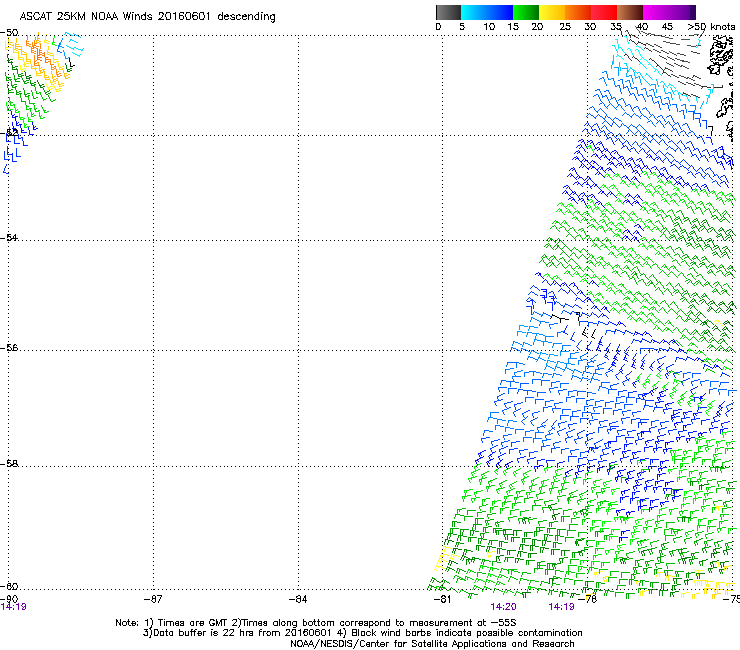Click the purple '14:20' time label
740x650 pixels.
click(503, 607)
